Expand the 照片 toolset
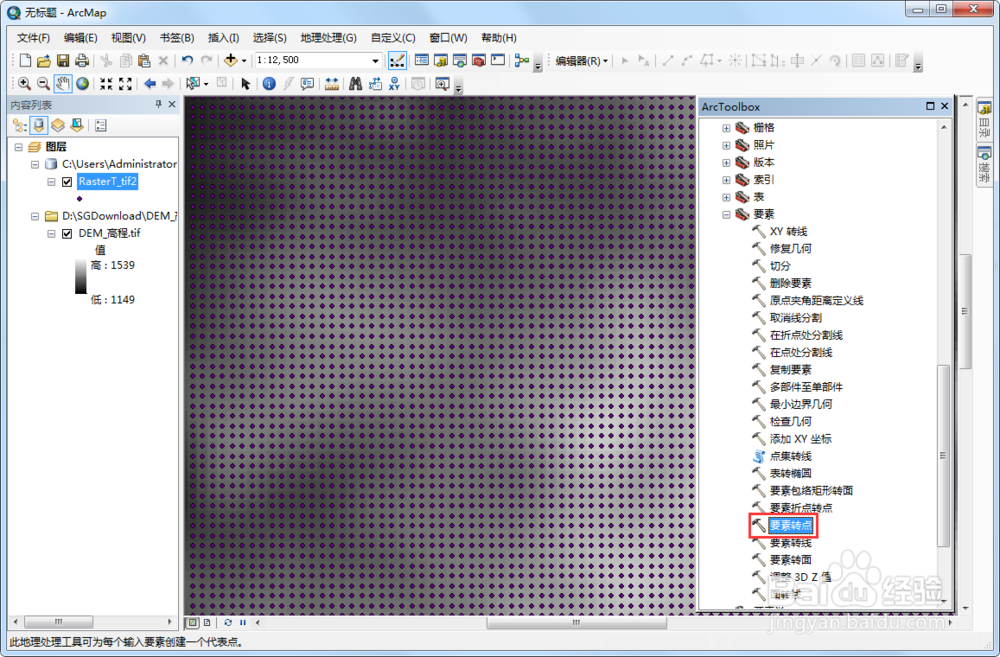 (x=726, y=145)
